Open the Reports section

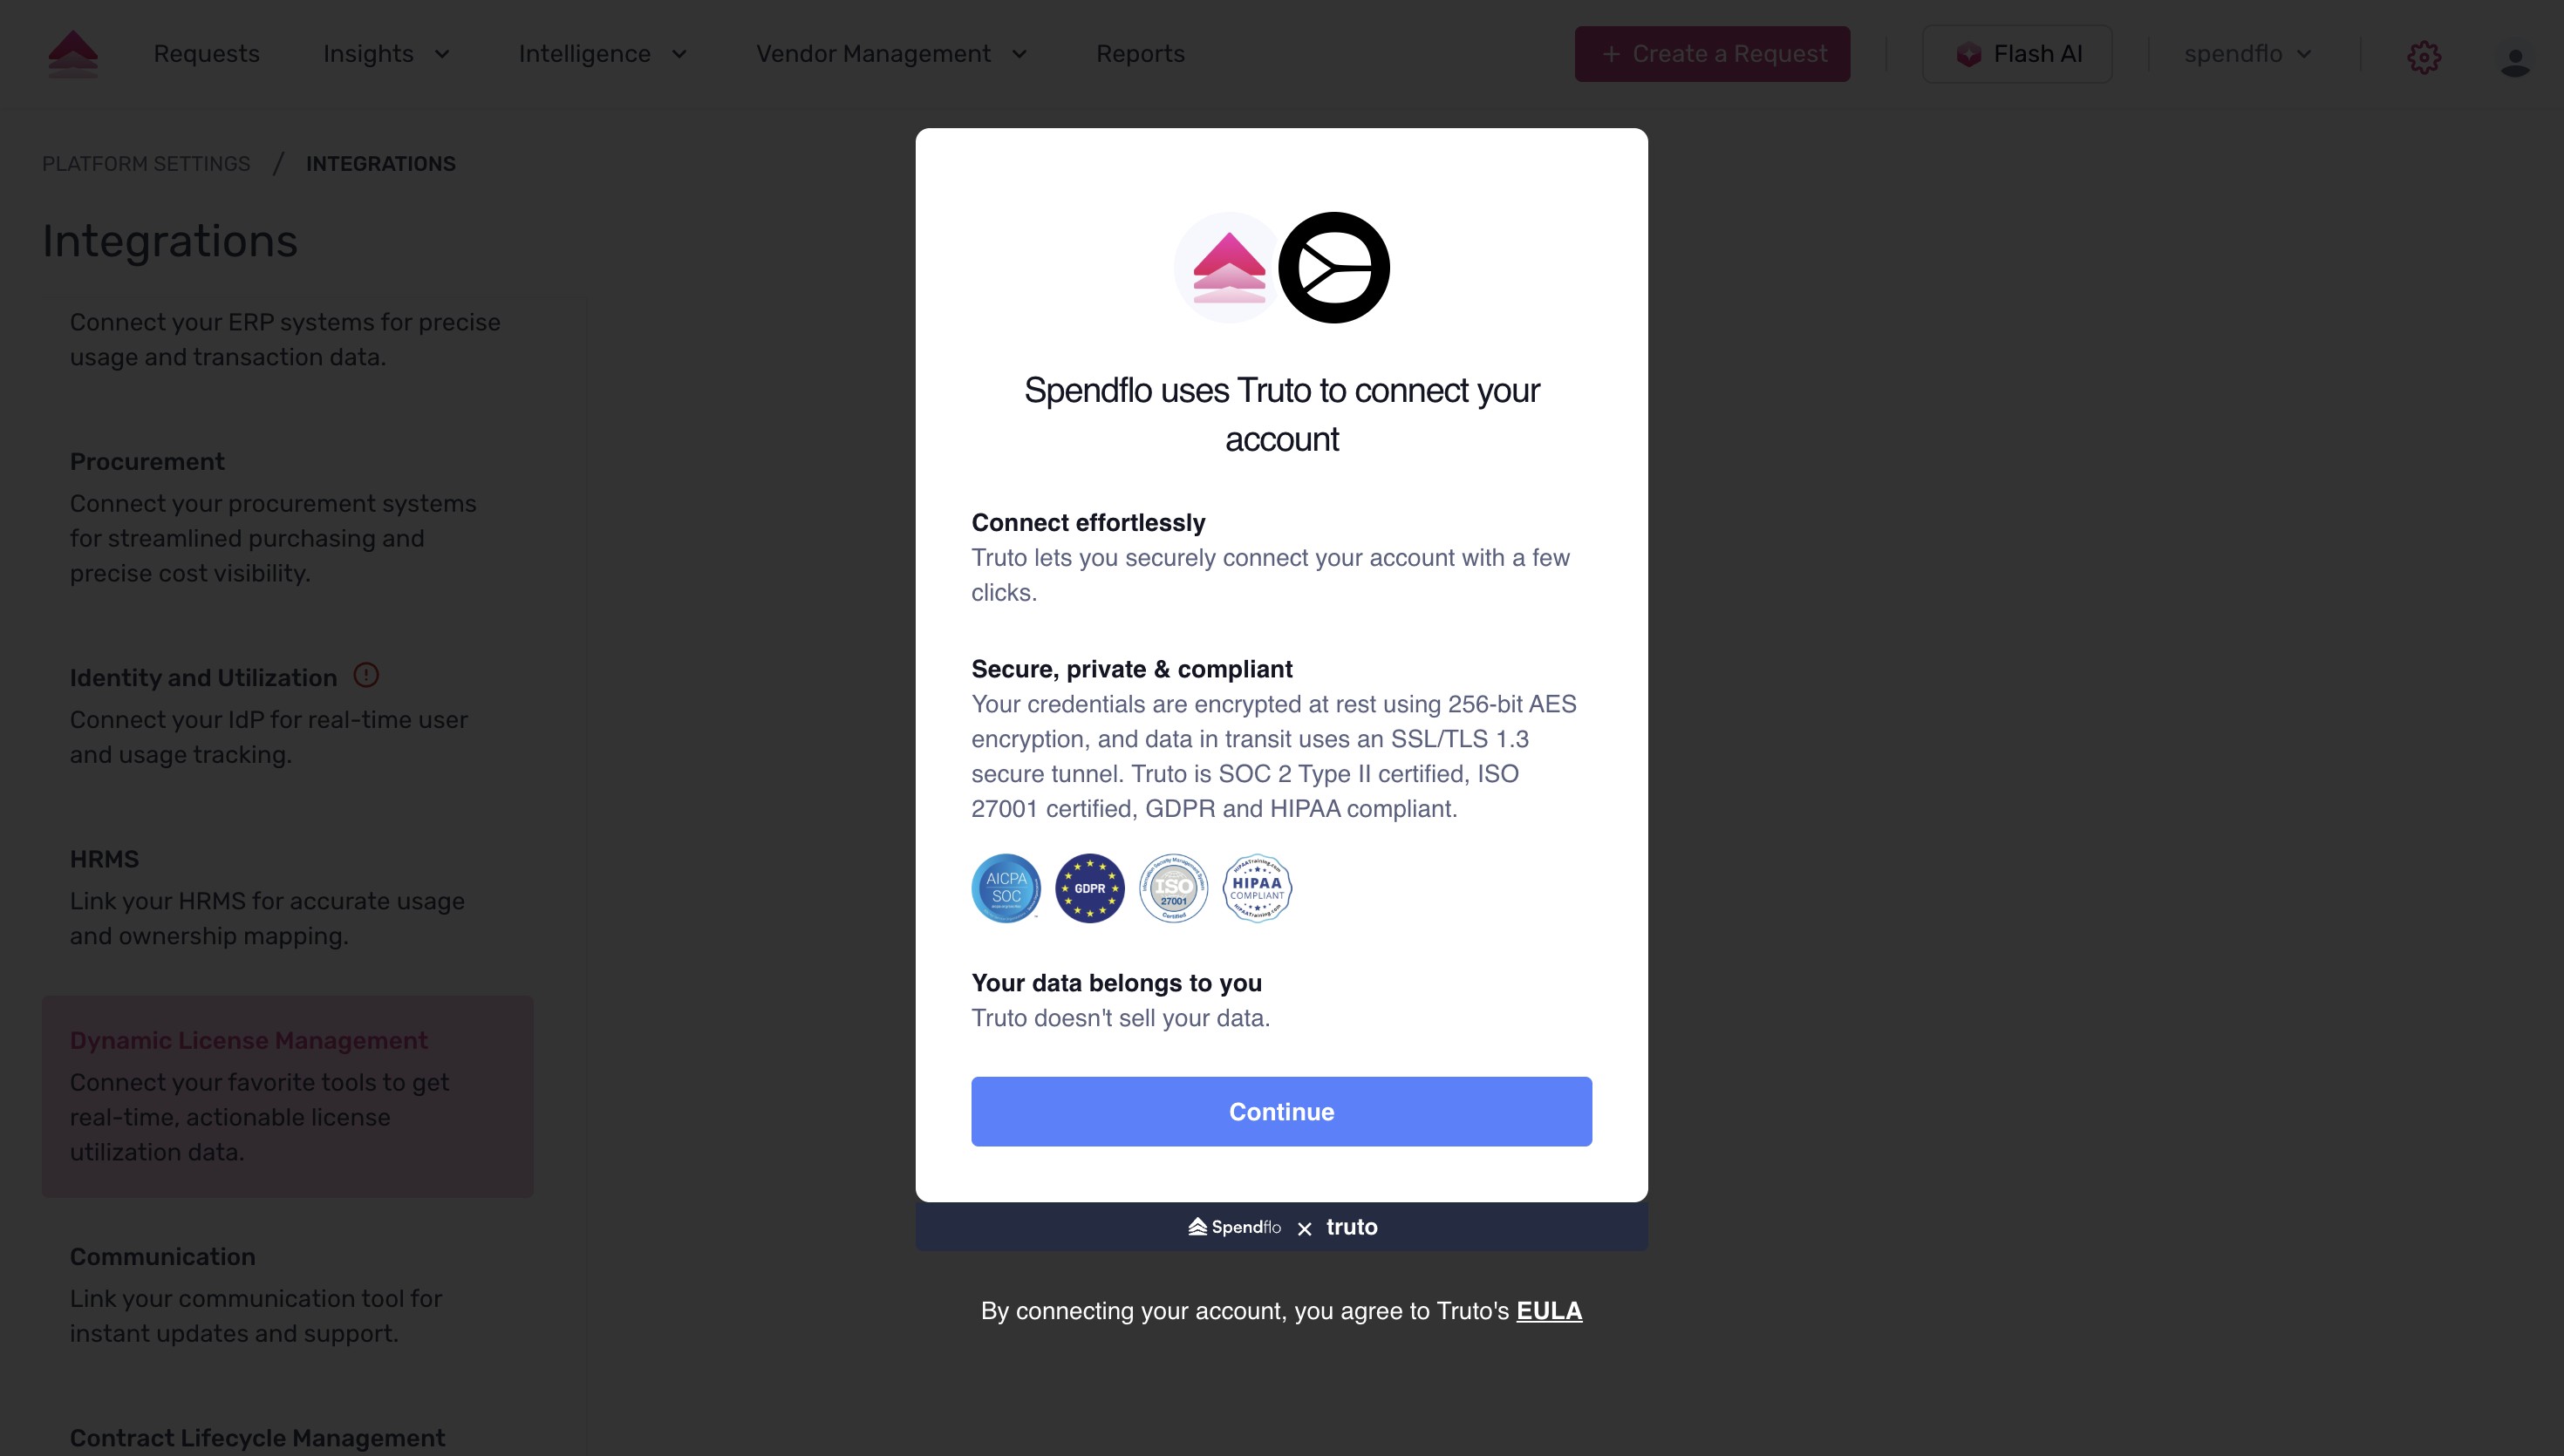pos(1141,54)
